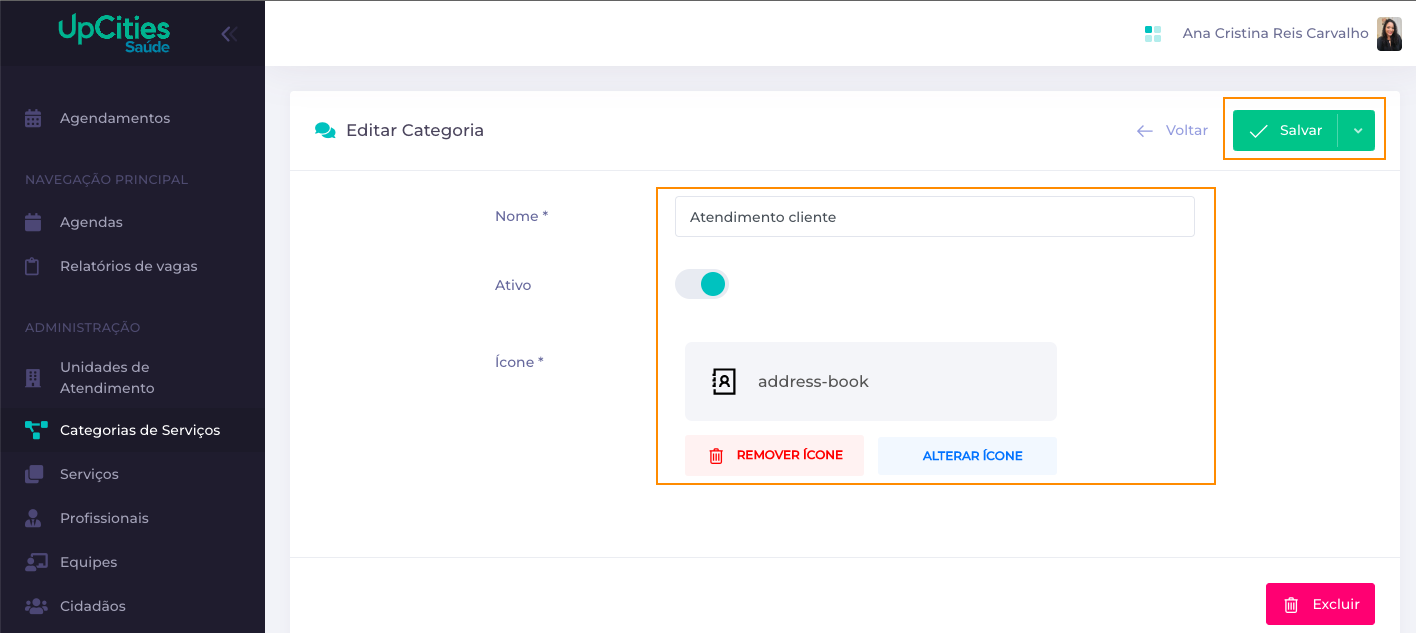Click the Serviços stacked-pages icon

pos(34,474)
